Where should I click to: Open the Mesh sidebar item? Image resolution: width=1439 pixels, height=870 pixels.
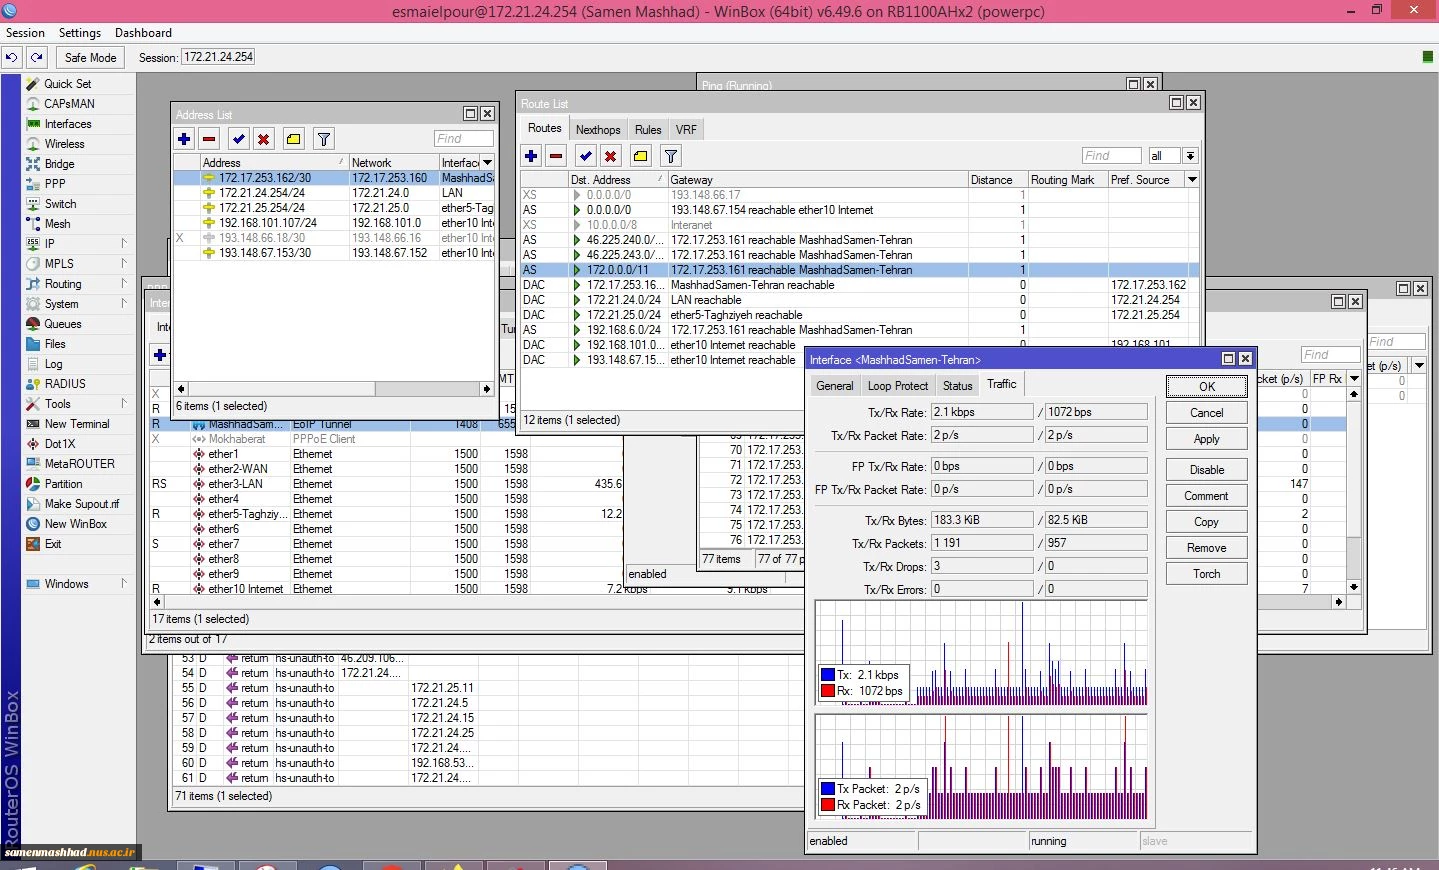tap(58, 224)
